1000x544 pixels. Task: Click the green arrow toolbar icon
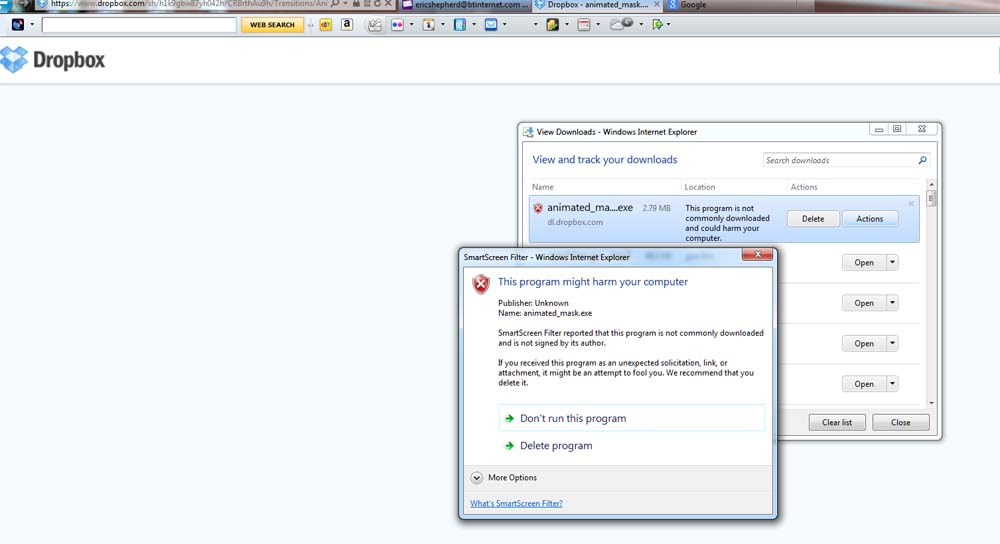coord(658,25)
